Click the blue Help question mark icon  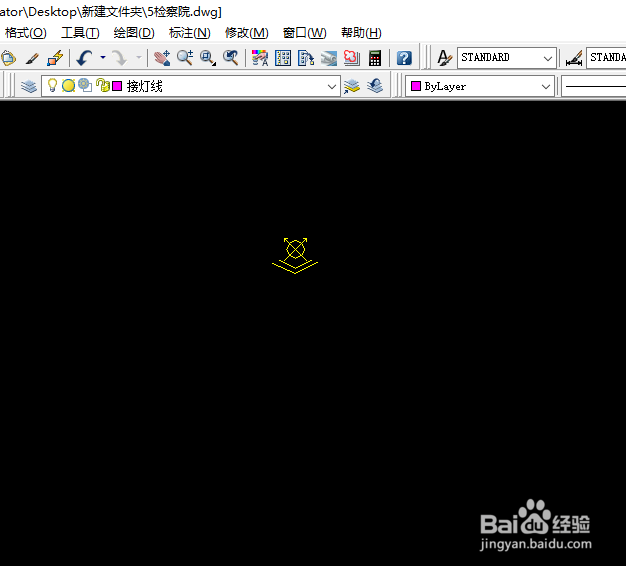(x=404, y=58)
